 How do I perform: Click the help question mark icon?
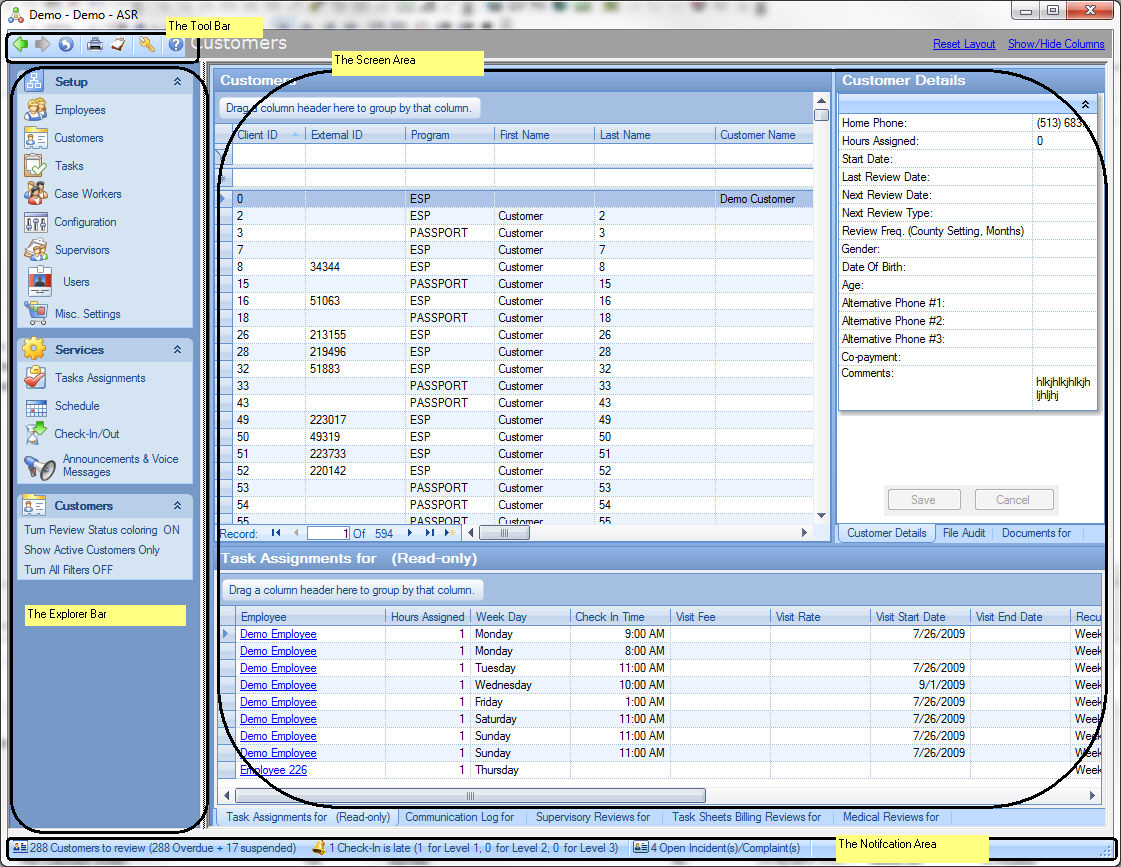(176, 44)
